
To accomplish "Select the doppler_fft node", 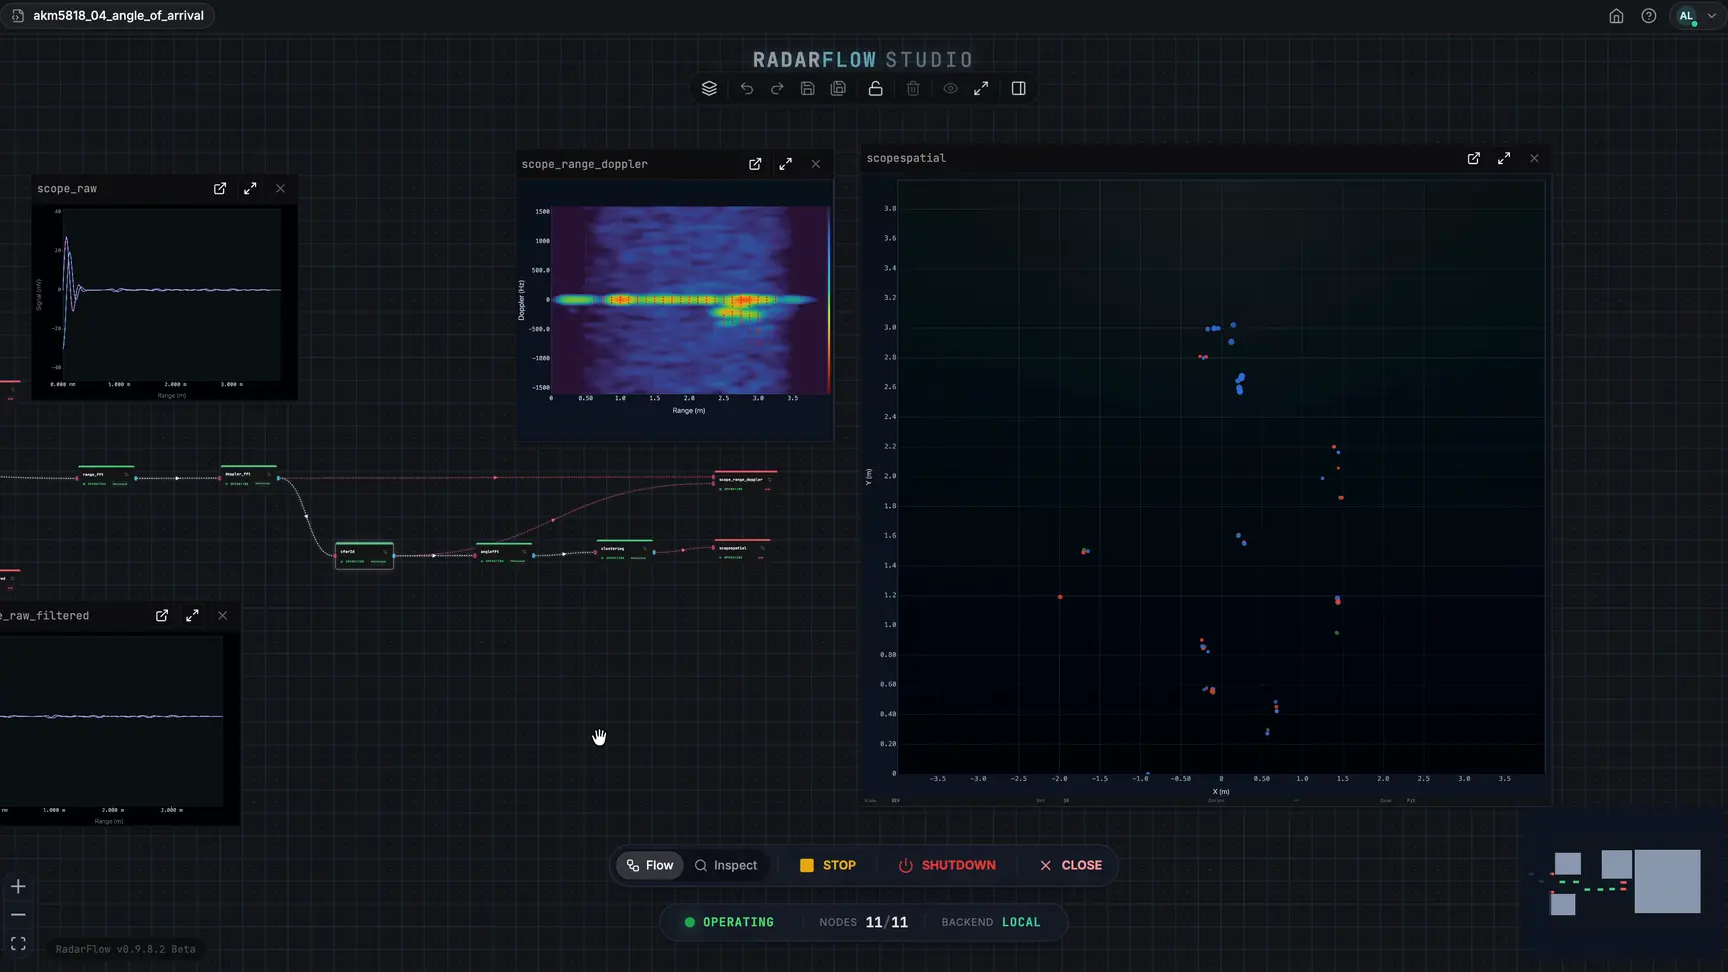I will (x=249, y=476).
